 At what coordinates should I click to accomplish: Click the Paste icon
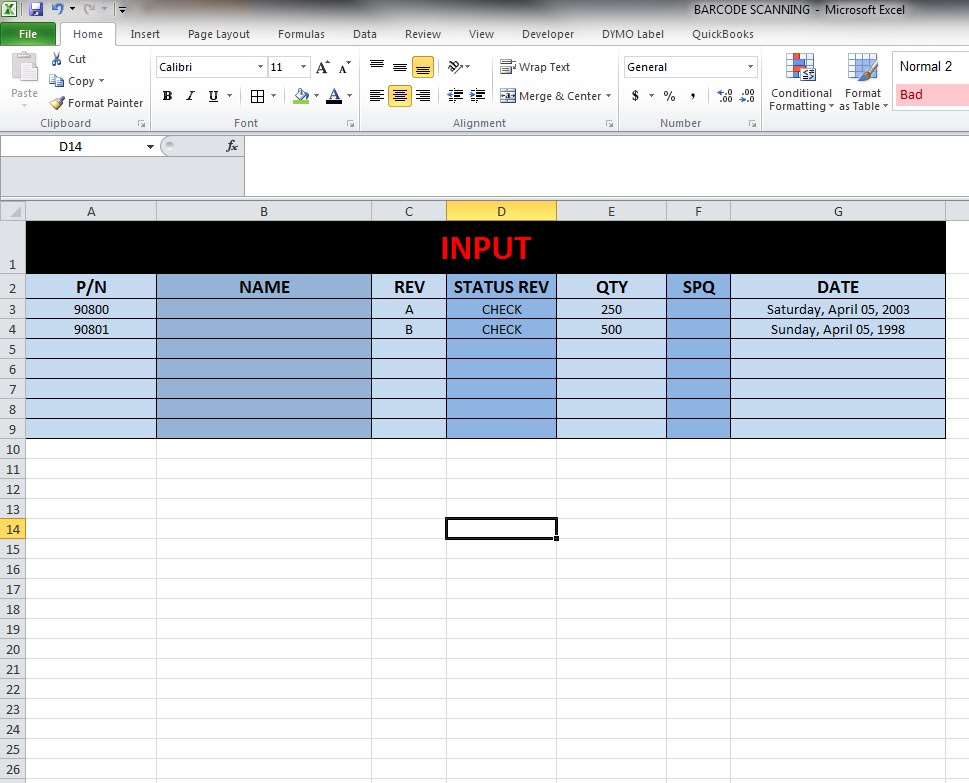(25, 68)
